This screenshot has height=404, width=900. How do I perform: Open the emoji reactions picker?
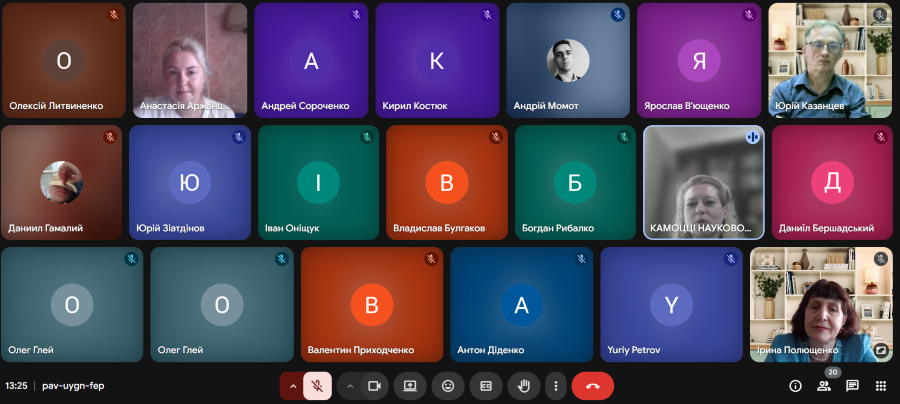click(x=448, y=385)
